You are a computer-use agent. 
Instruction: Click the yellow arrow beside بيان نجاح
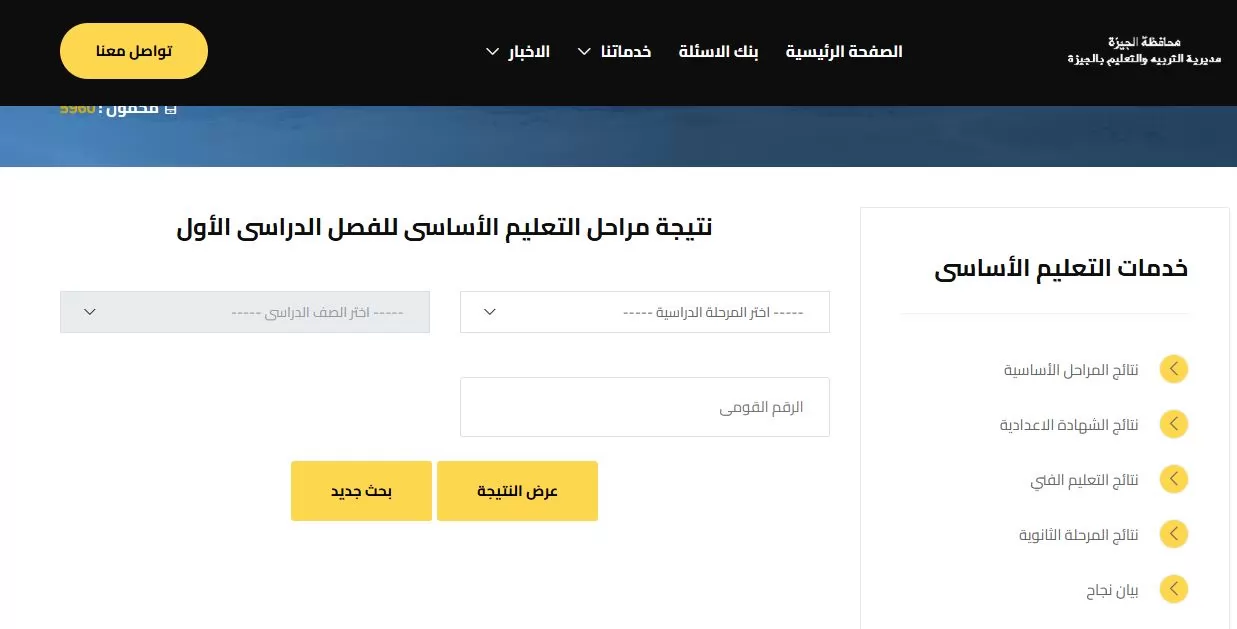click(x=1173, y=589)
